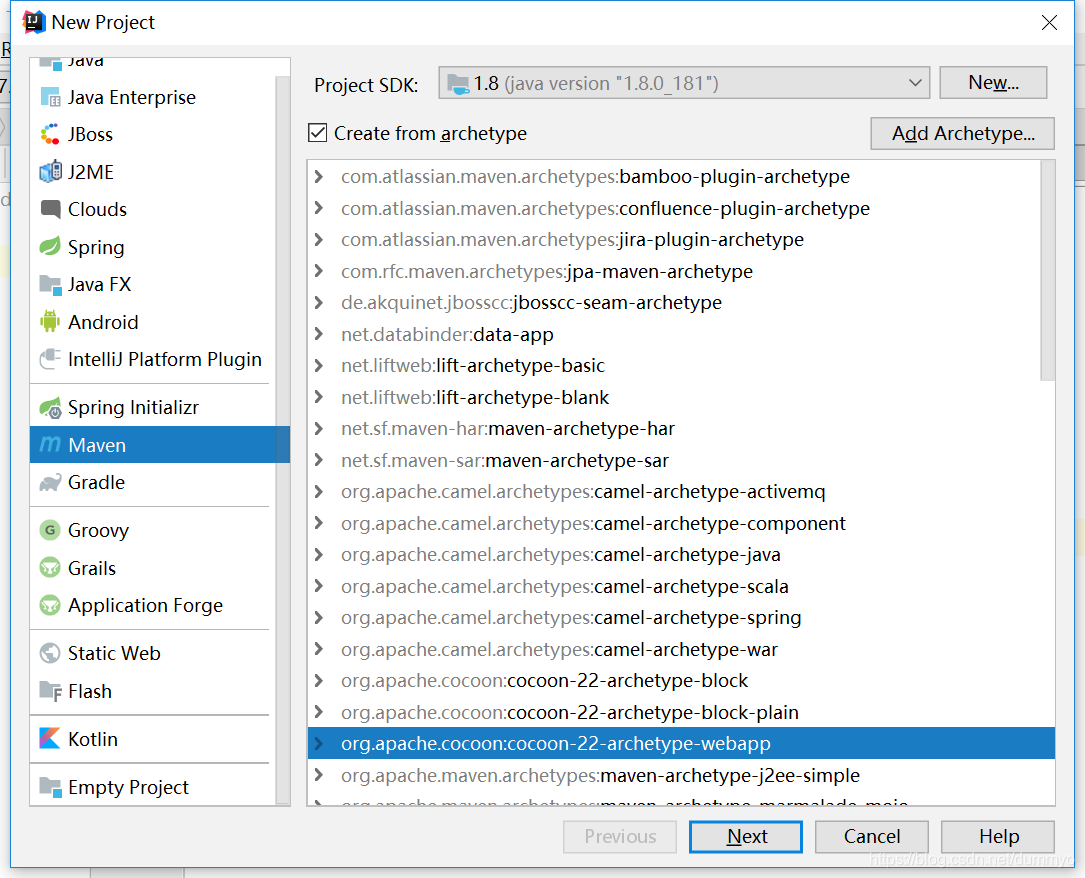Click the IntelliJ IDEA logo in title bar
This screenshot has height=878, width=1085.
coord(34,22)
